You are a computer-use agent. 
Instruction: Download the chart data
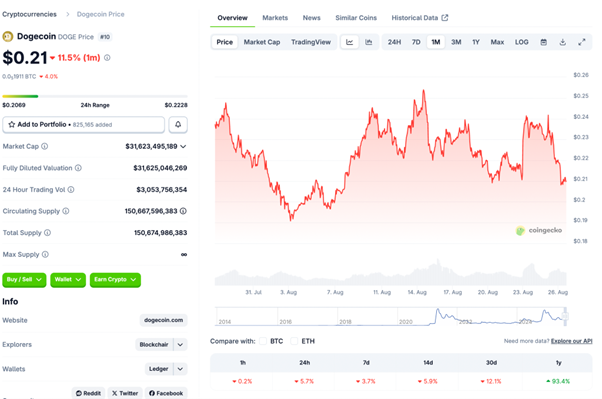(x=562, y=42)
